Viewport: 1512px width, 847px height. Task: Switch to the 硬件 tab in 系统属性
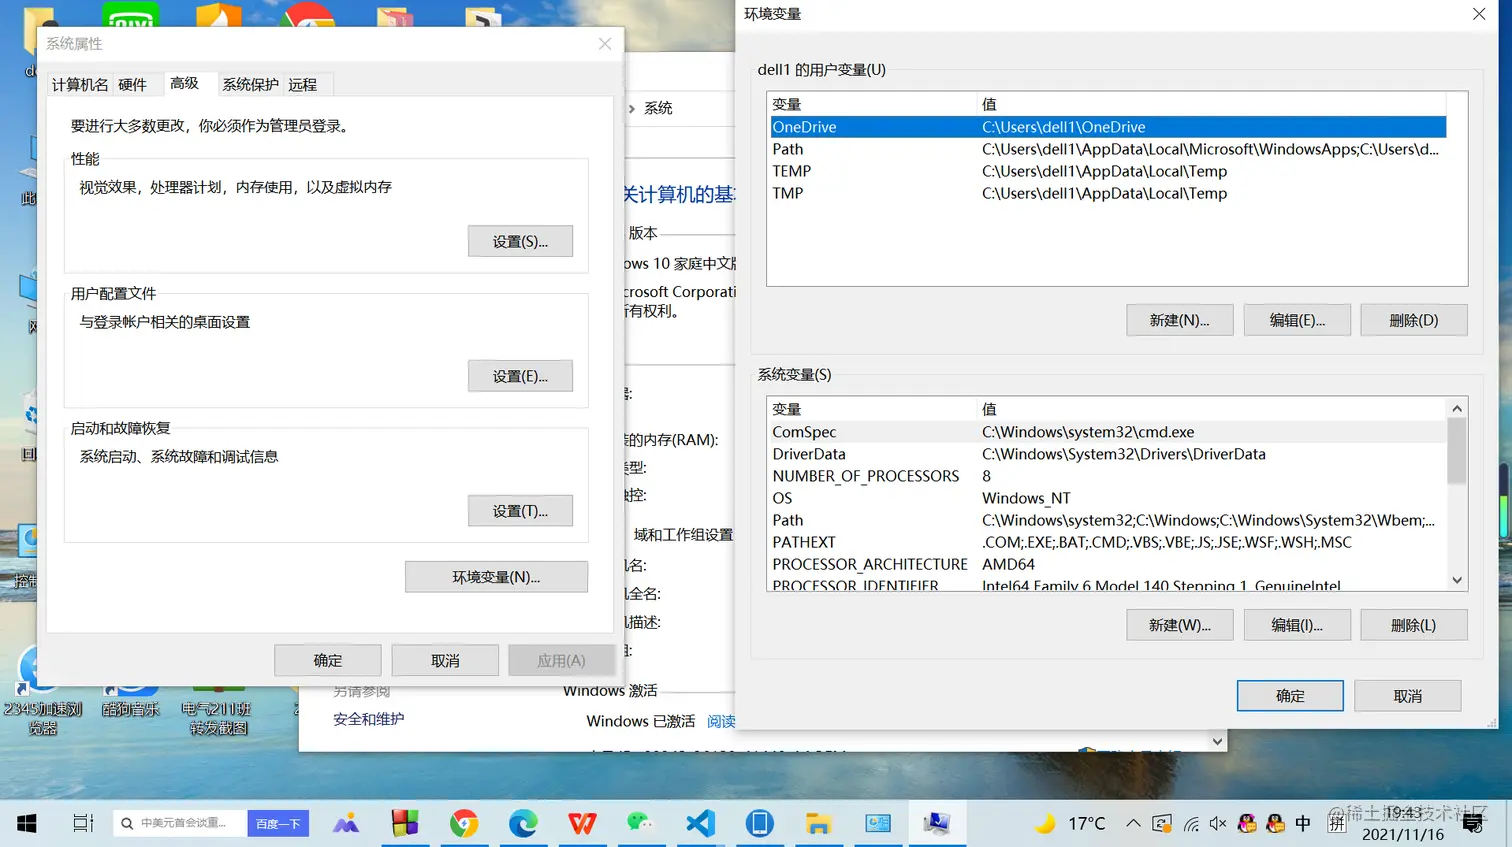[133, 84]
